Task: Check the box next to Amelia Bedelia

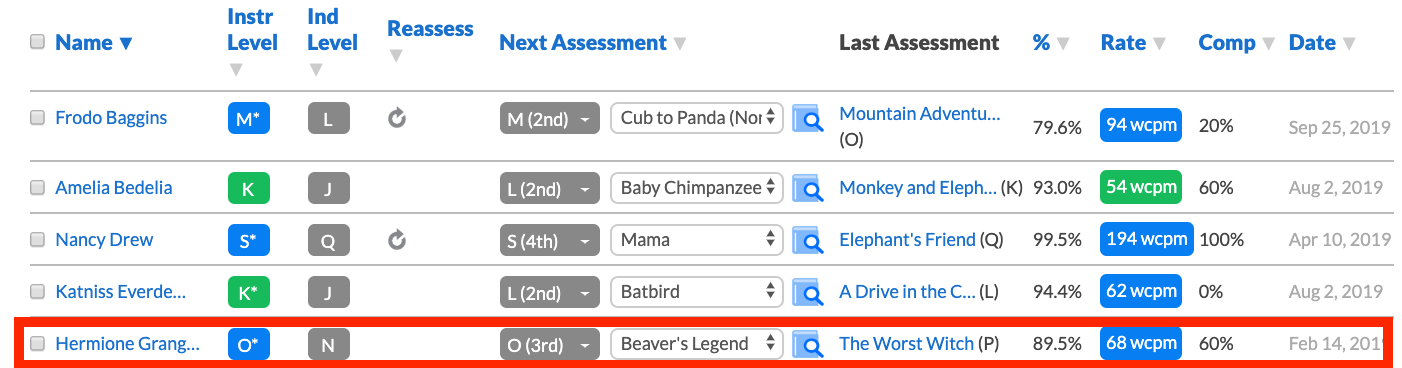Action: pos(38,188)
